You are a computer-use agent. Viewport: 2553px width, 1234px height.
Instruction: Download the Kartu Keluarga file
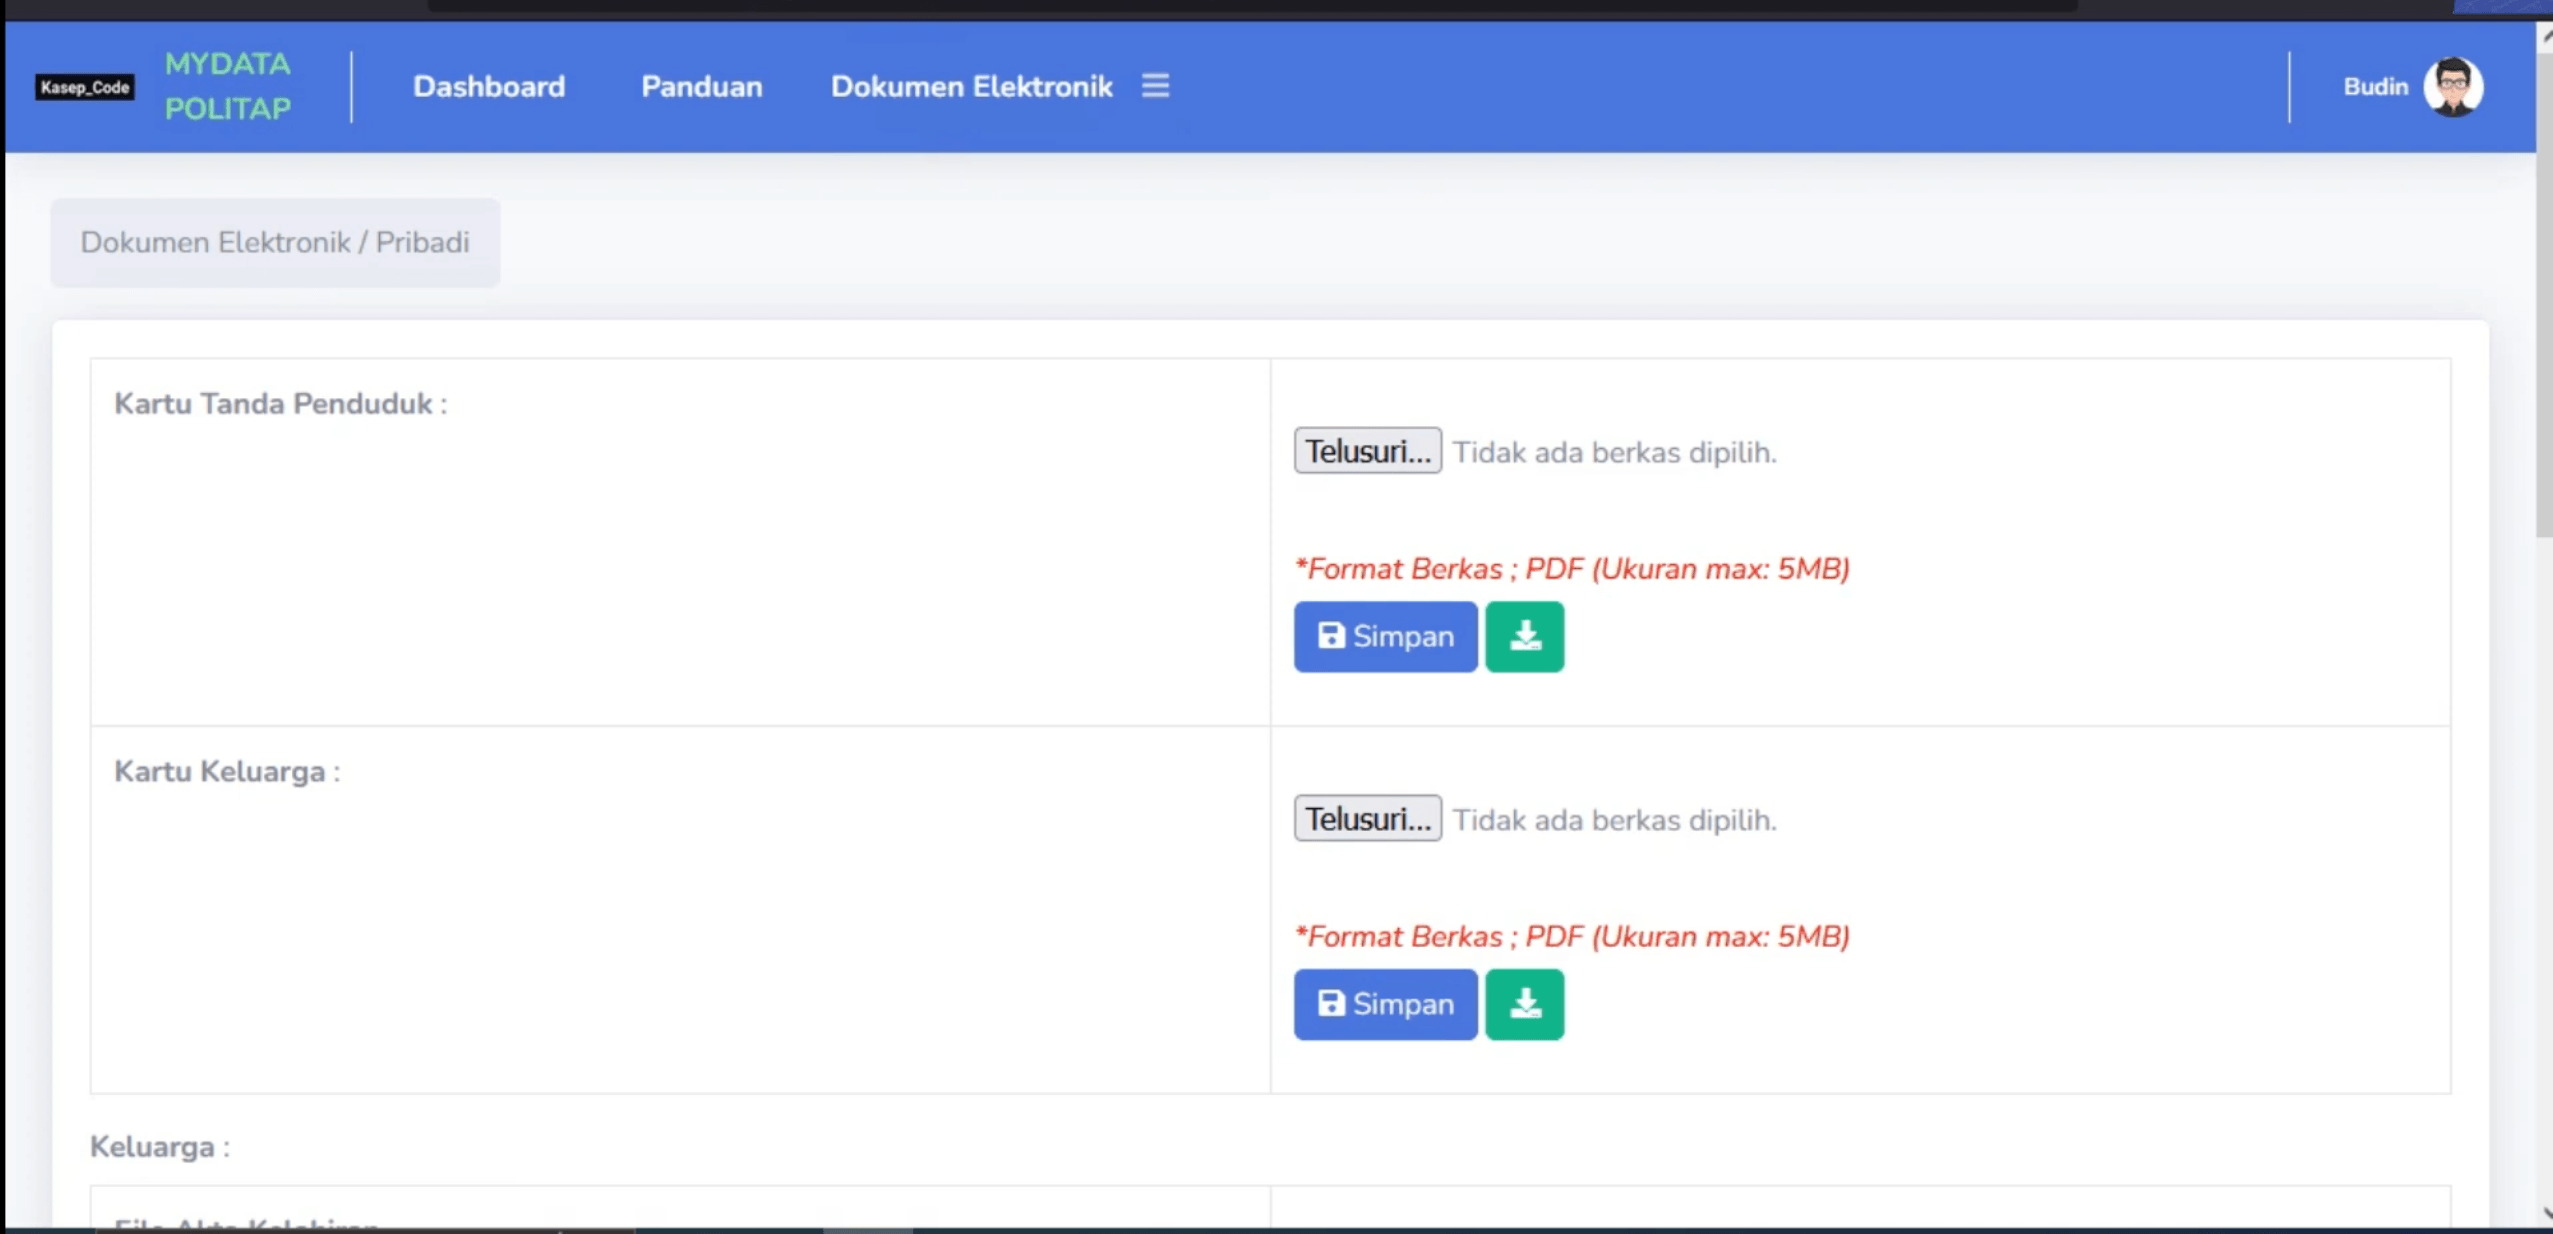coord(1524,1005)
